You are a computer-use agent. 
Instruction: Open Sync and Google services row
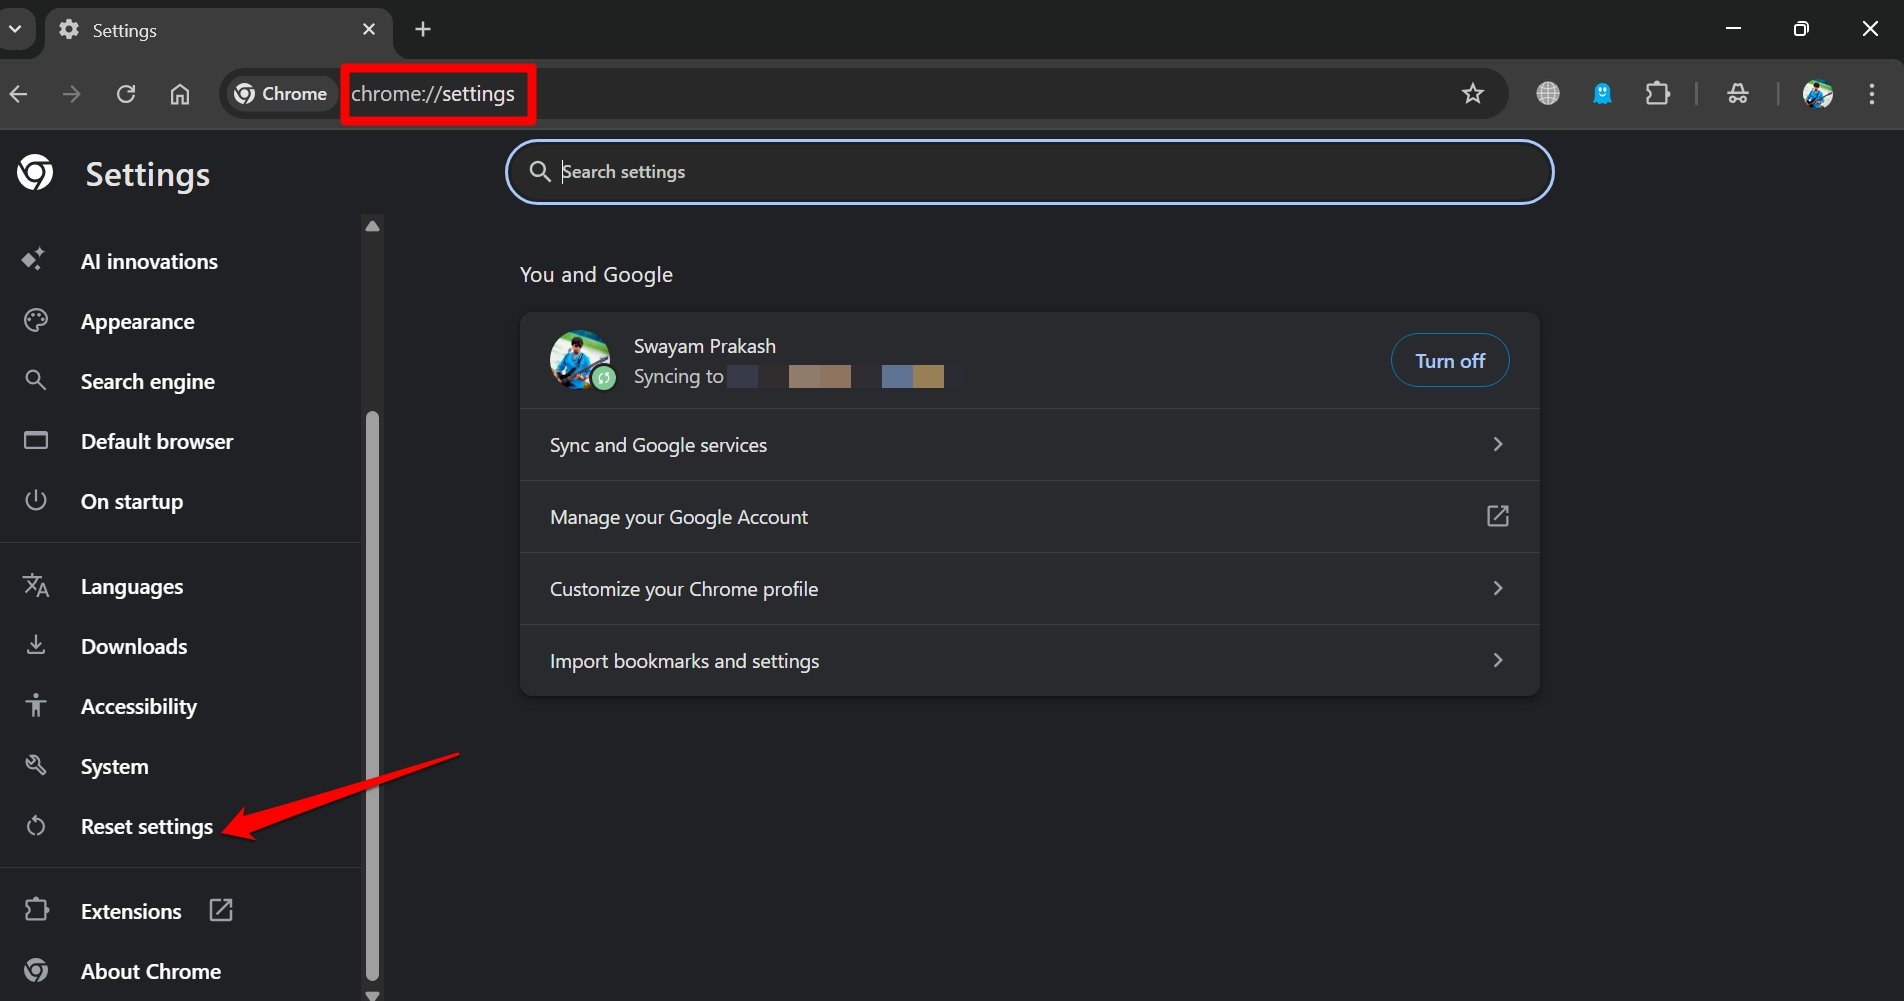tap(1030, 445)
